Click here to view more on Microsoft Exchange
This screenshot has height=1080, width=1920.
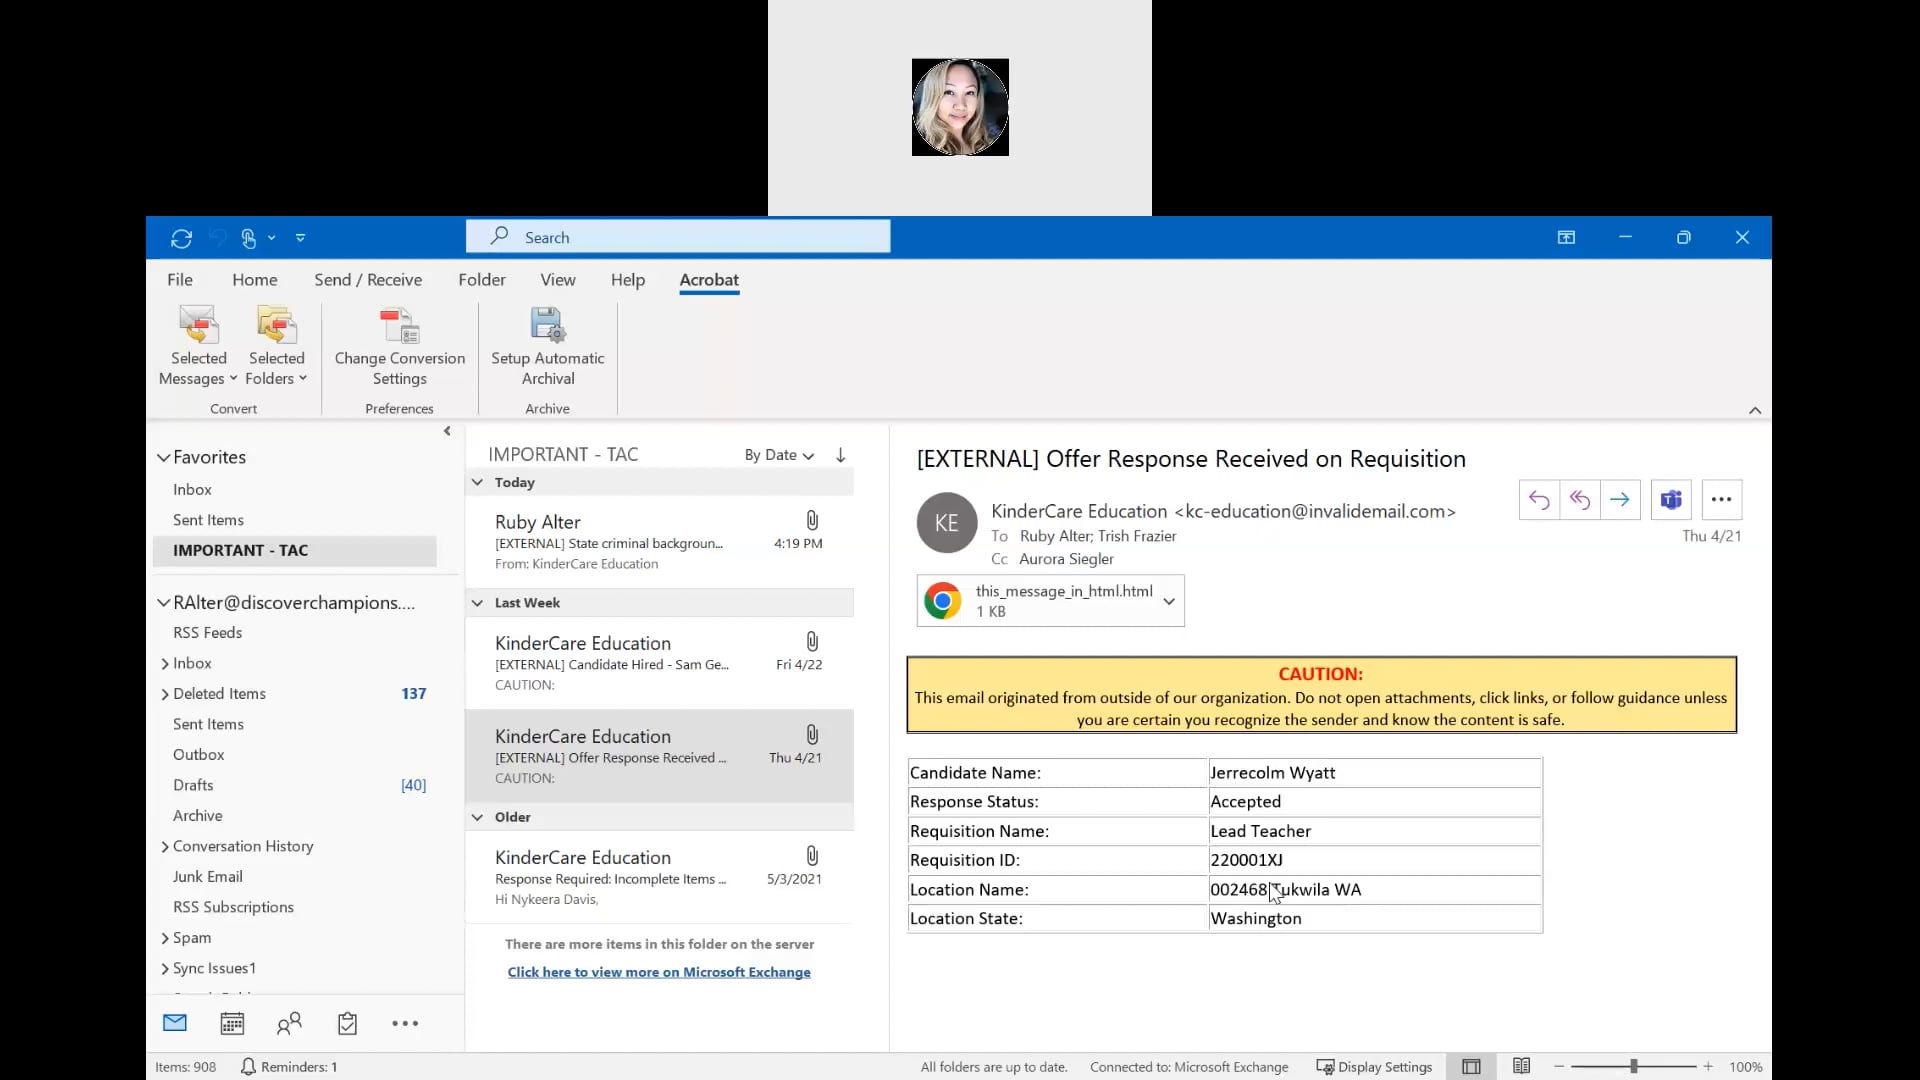pyautogui.click(x=659, y=971)
